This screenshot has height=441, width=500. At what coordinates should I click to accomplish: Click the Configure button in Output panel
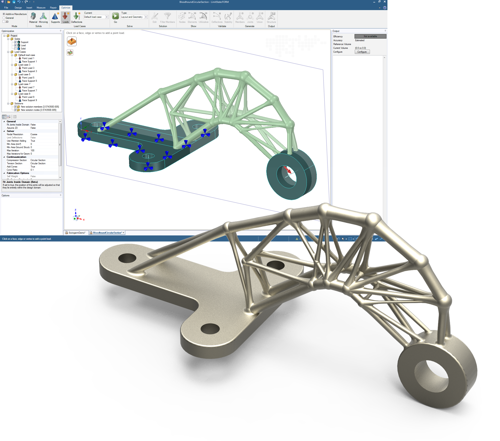362,52
